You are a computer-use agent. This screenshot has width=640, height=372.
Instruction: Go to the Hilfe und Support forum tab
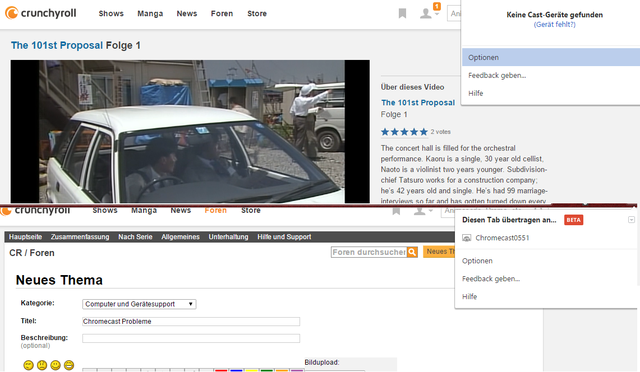(x=284, y=237)
